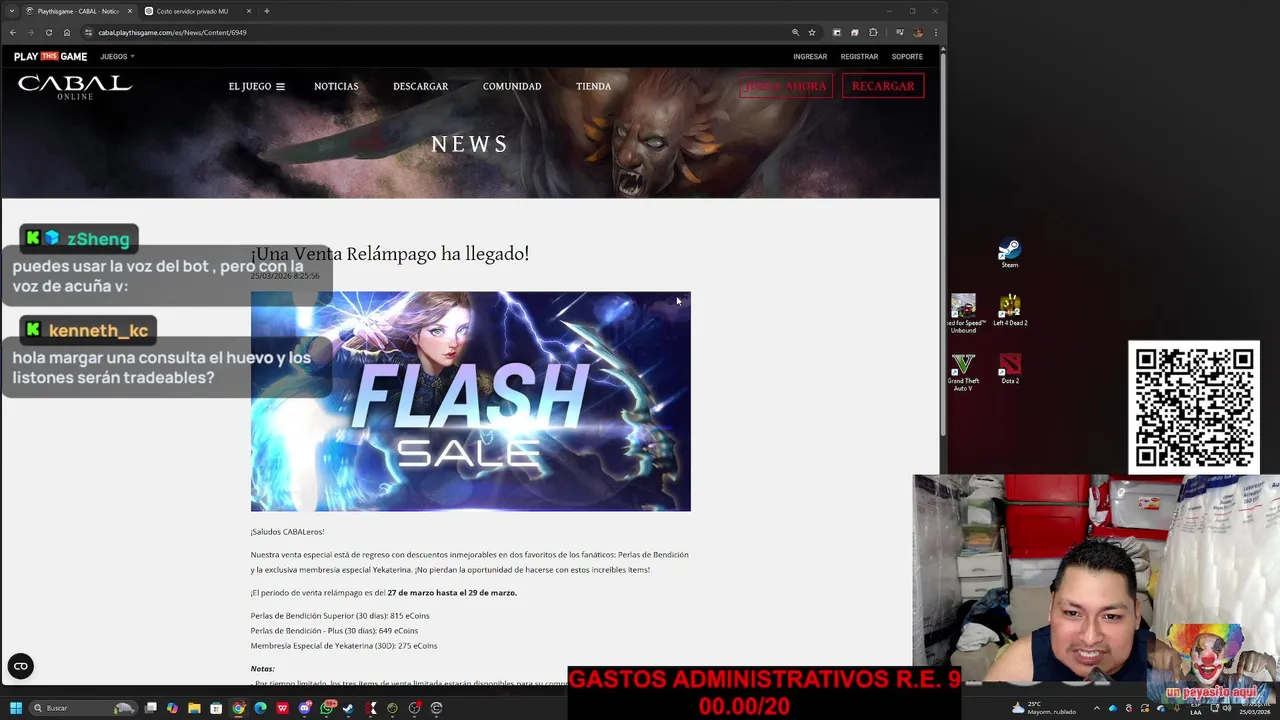1280x720 pixels.
Task: Open Copilot from the taskbar
Action: coord(172,708)
